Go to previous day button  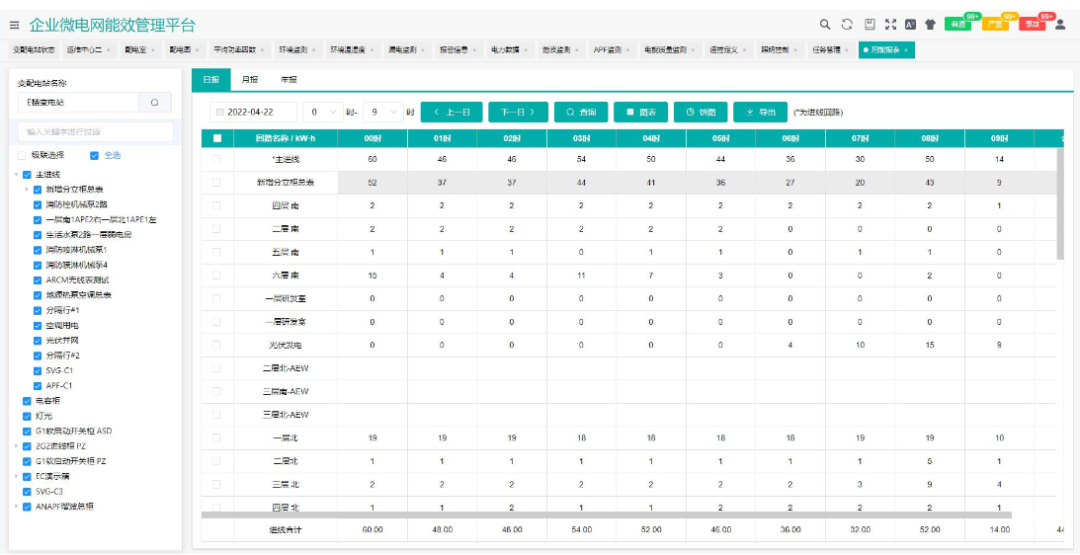(x=451, y=112)
